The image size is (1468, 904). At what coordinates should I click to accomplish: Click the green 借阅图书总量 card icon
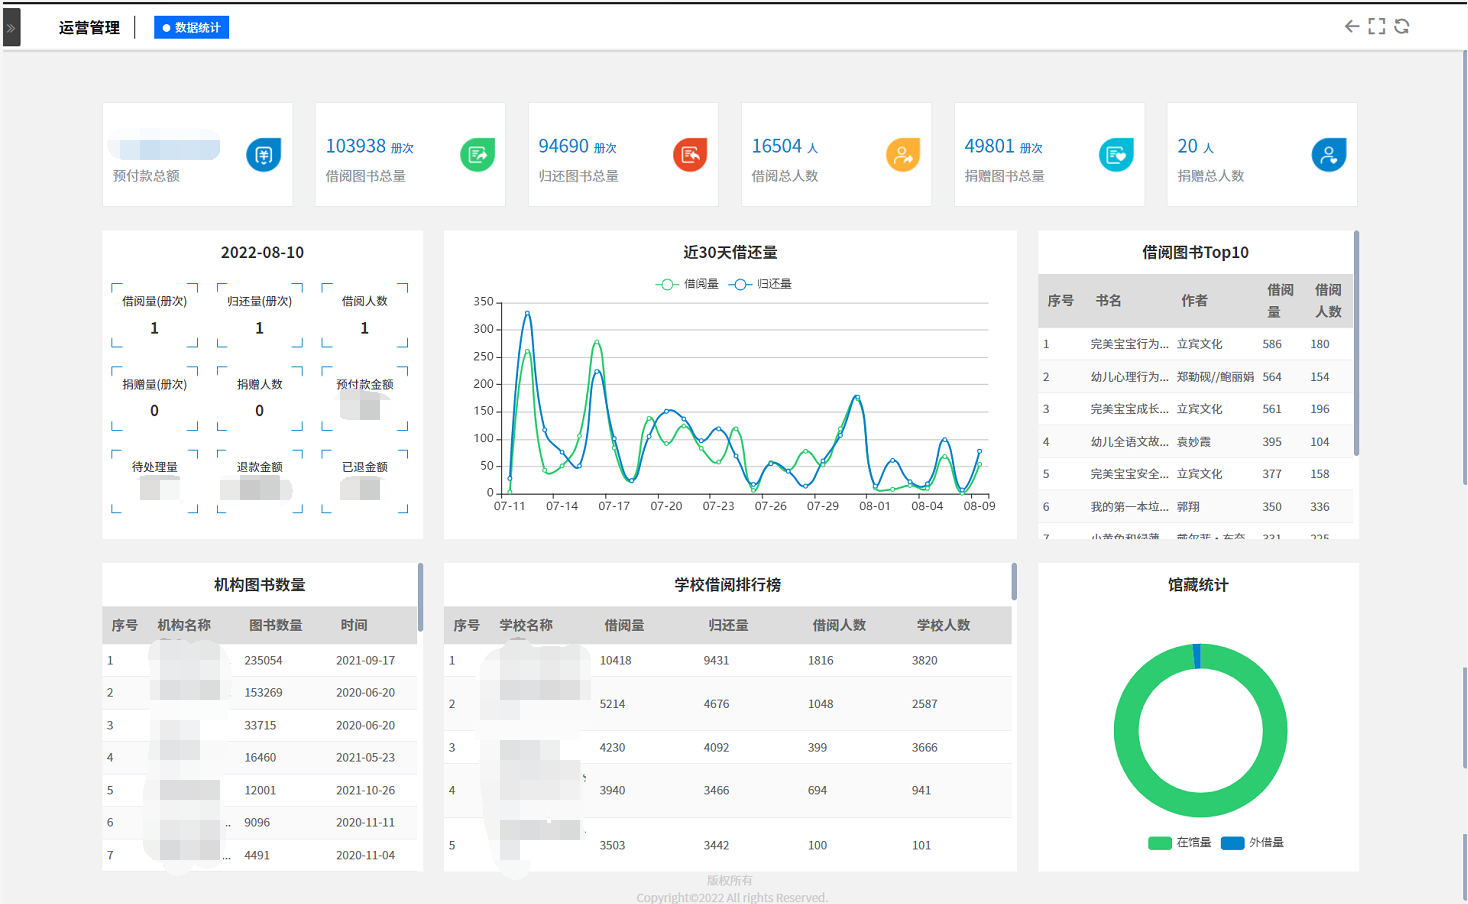click(x=477, y=155)
